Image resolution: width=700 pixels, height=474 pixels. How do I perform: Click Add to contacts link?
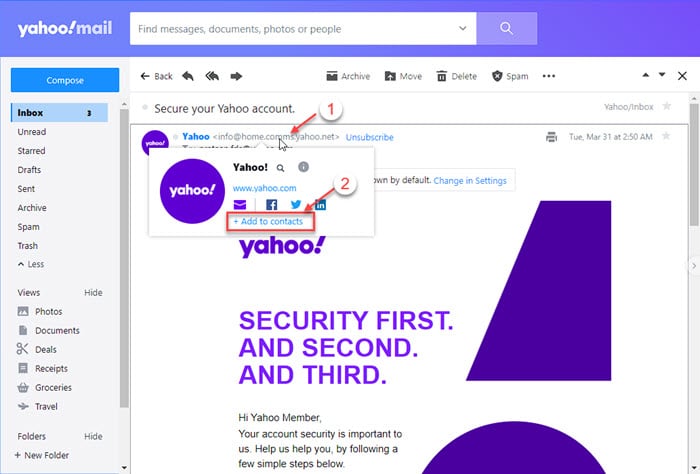click(268, 221)
